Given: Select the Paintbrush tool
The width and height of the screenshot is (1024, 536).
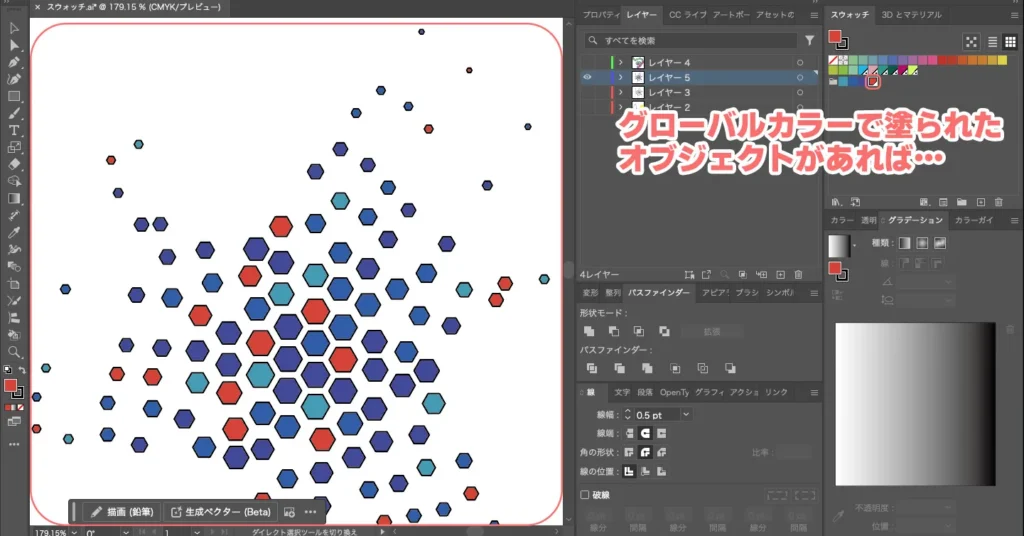Looking at the screenshot, I should coord(14,113).
